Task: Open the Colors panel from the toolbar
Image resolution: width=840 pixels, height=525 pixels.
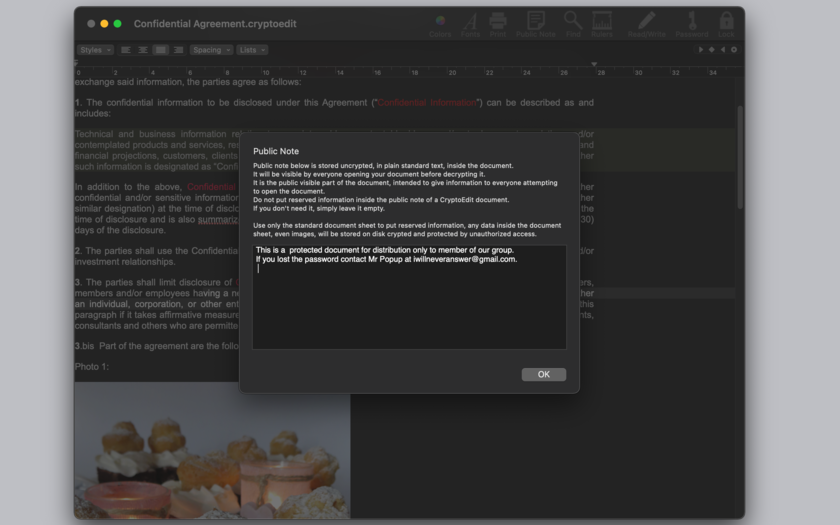Action: [440, 25]
